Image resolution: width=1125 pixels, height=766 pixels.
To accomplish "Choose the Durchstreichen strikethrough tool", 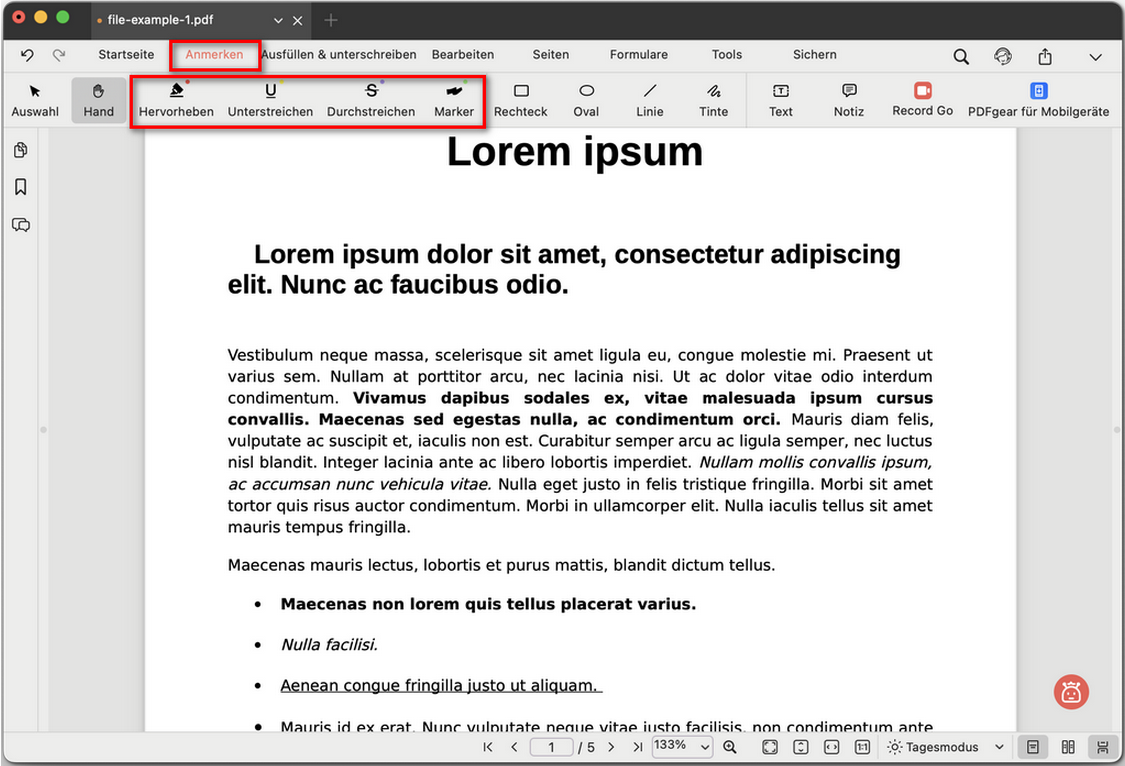I will click(x=371, y=100).
